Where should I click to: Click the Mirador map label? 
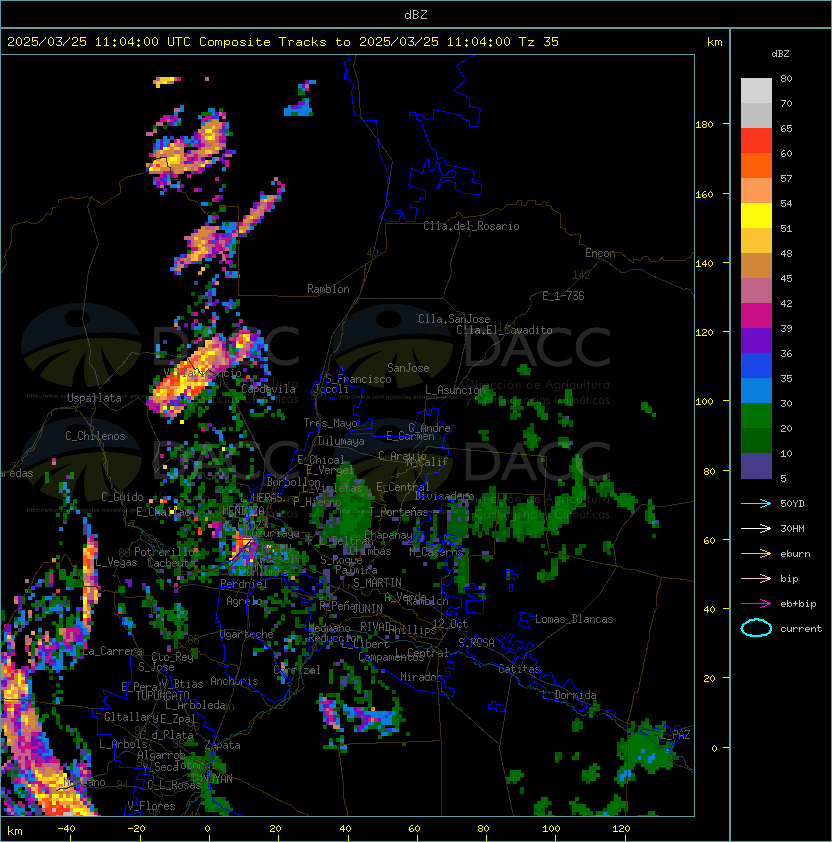pos(421,677)
